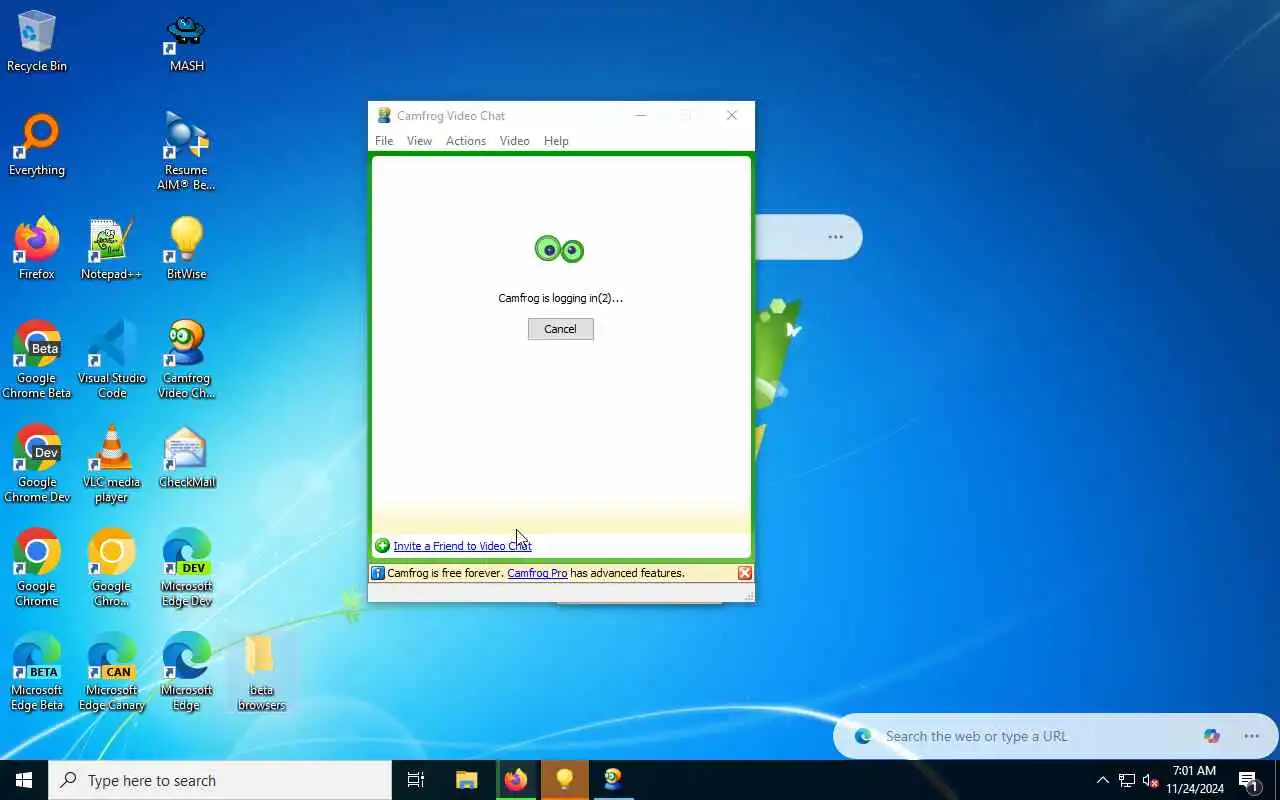Click the muted volume tray icon

click(x=1150, y=780)
